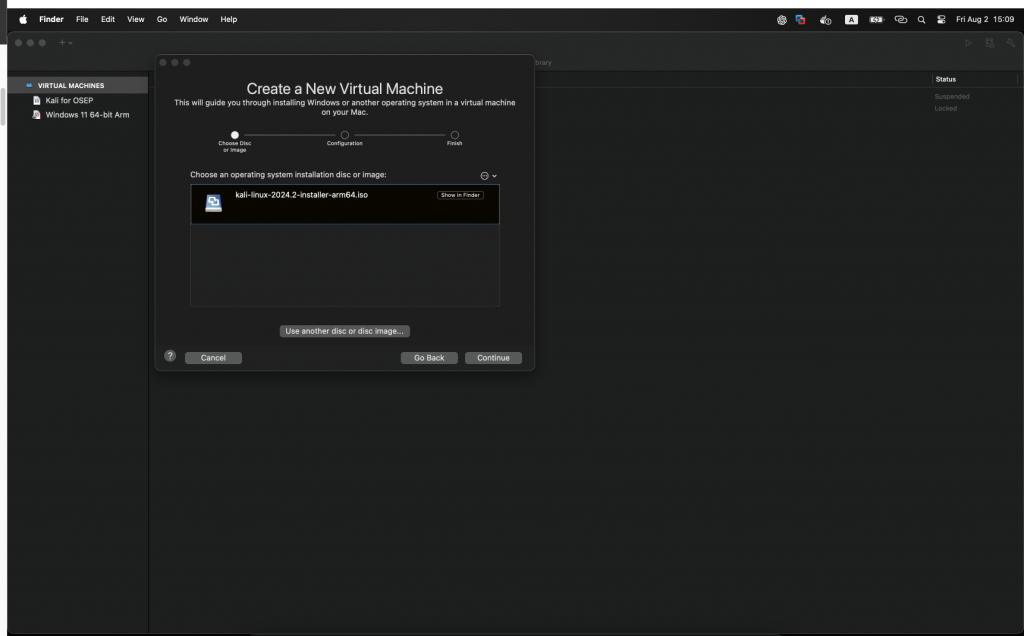Open the wizard help question mark
The image size is (1024, 636).
point(170,356)
